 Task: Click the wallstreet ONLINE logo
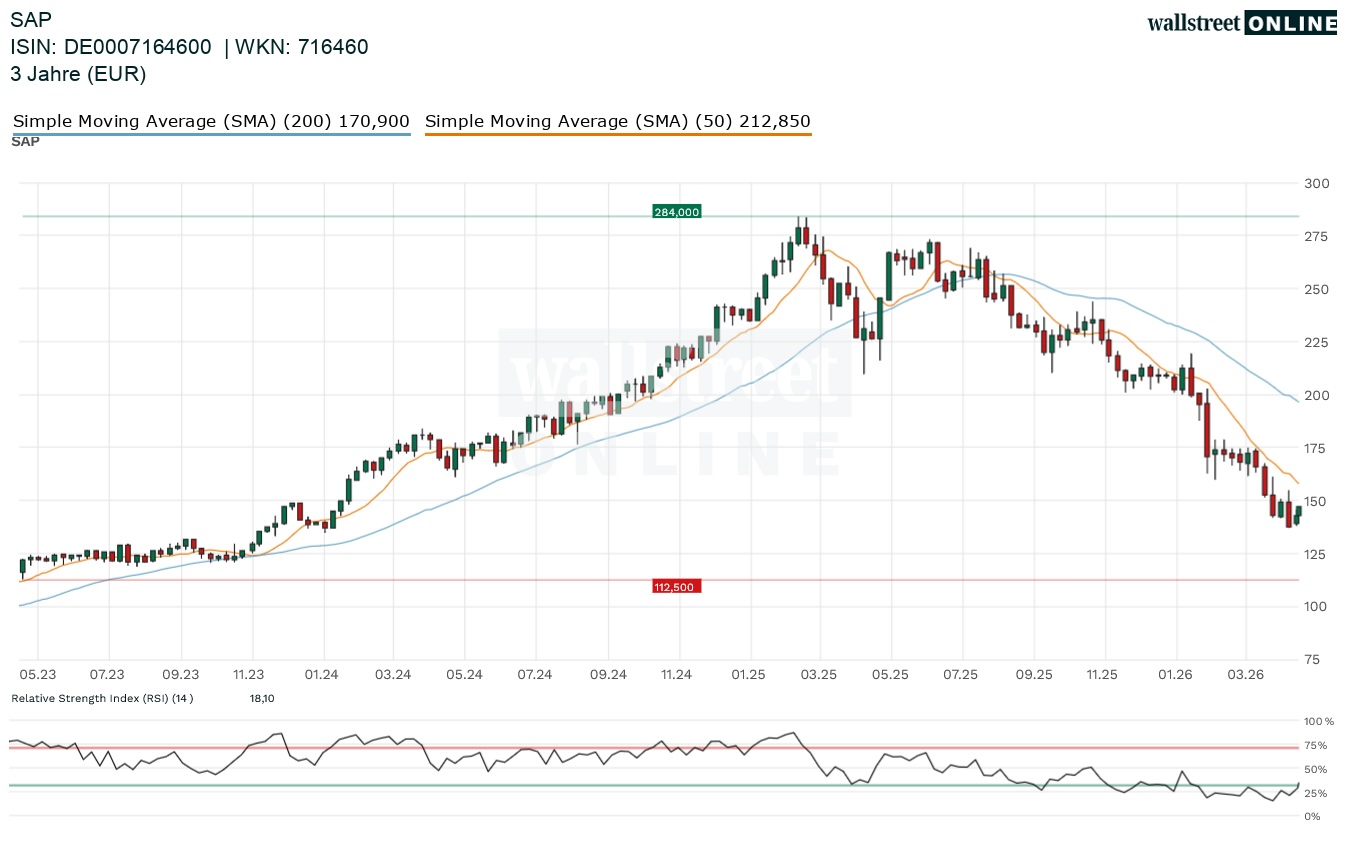click(x=1241, y=23)
